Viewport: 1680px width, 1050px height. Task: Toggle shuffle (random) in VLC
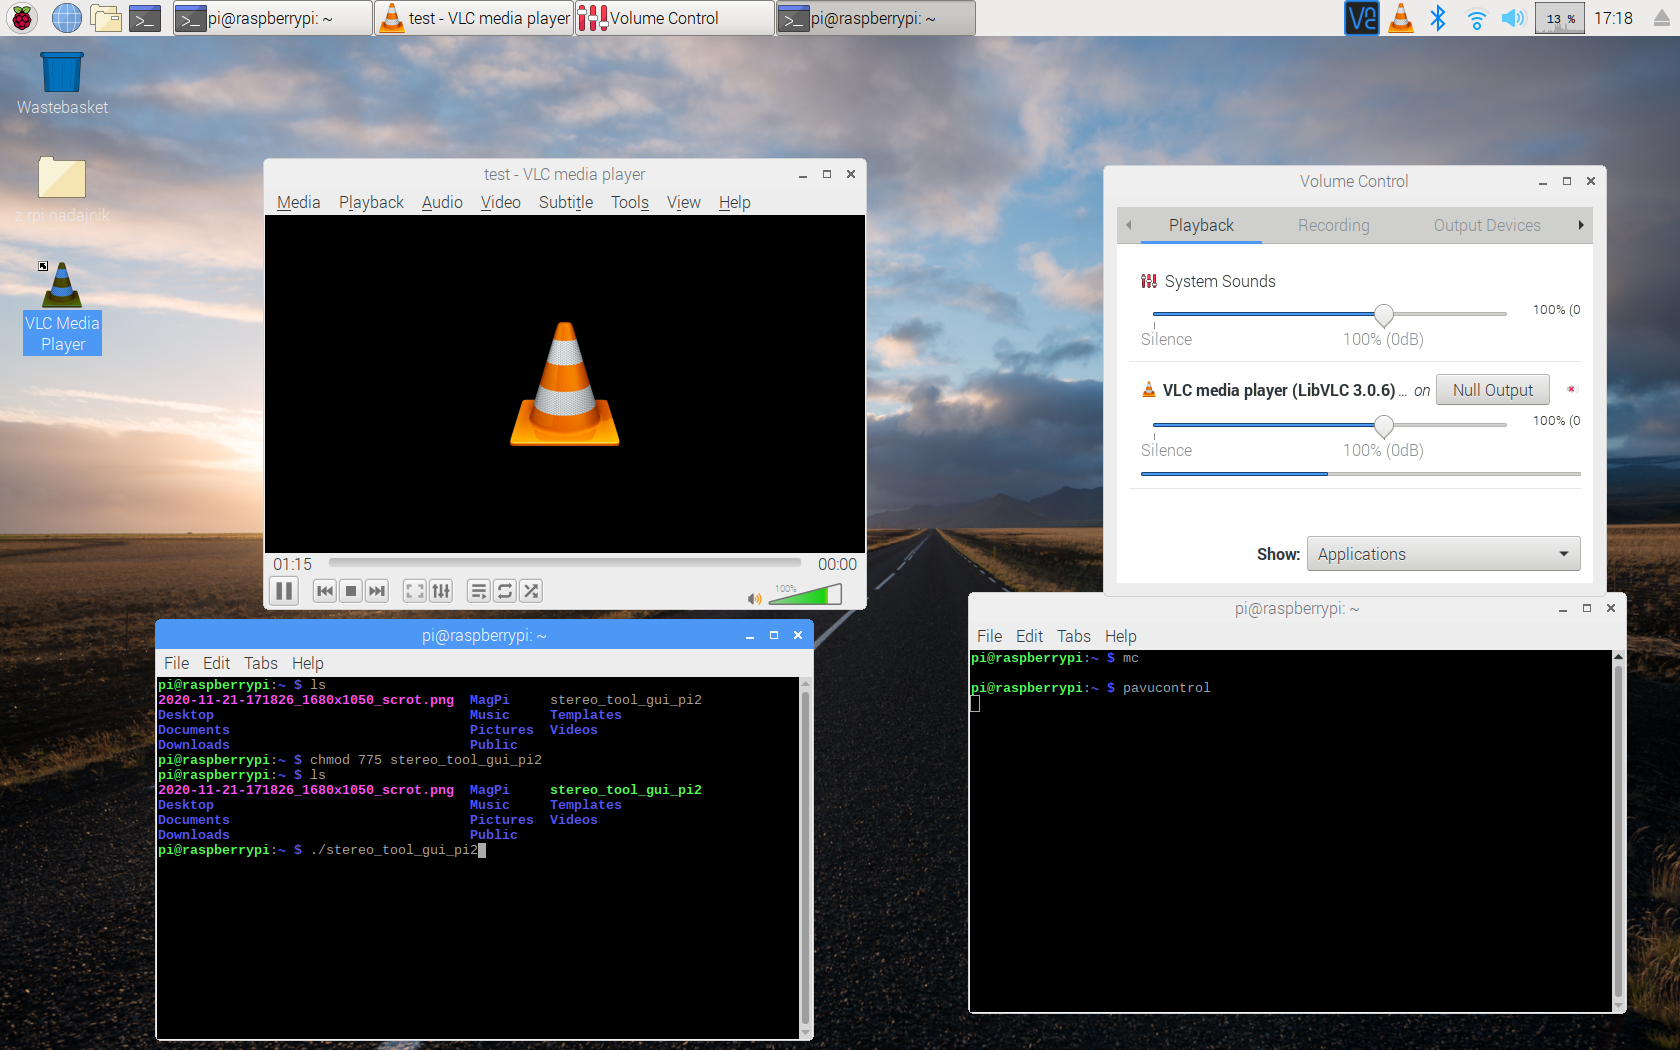pyautogui.click(x=531, y=591)
